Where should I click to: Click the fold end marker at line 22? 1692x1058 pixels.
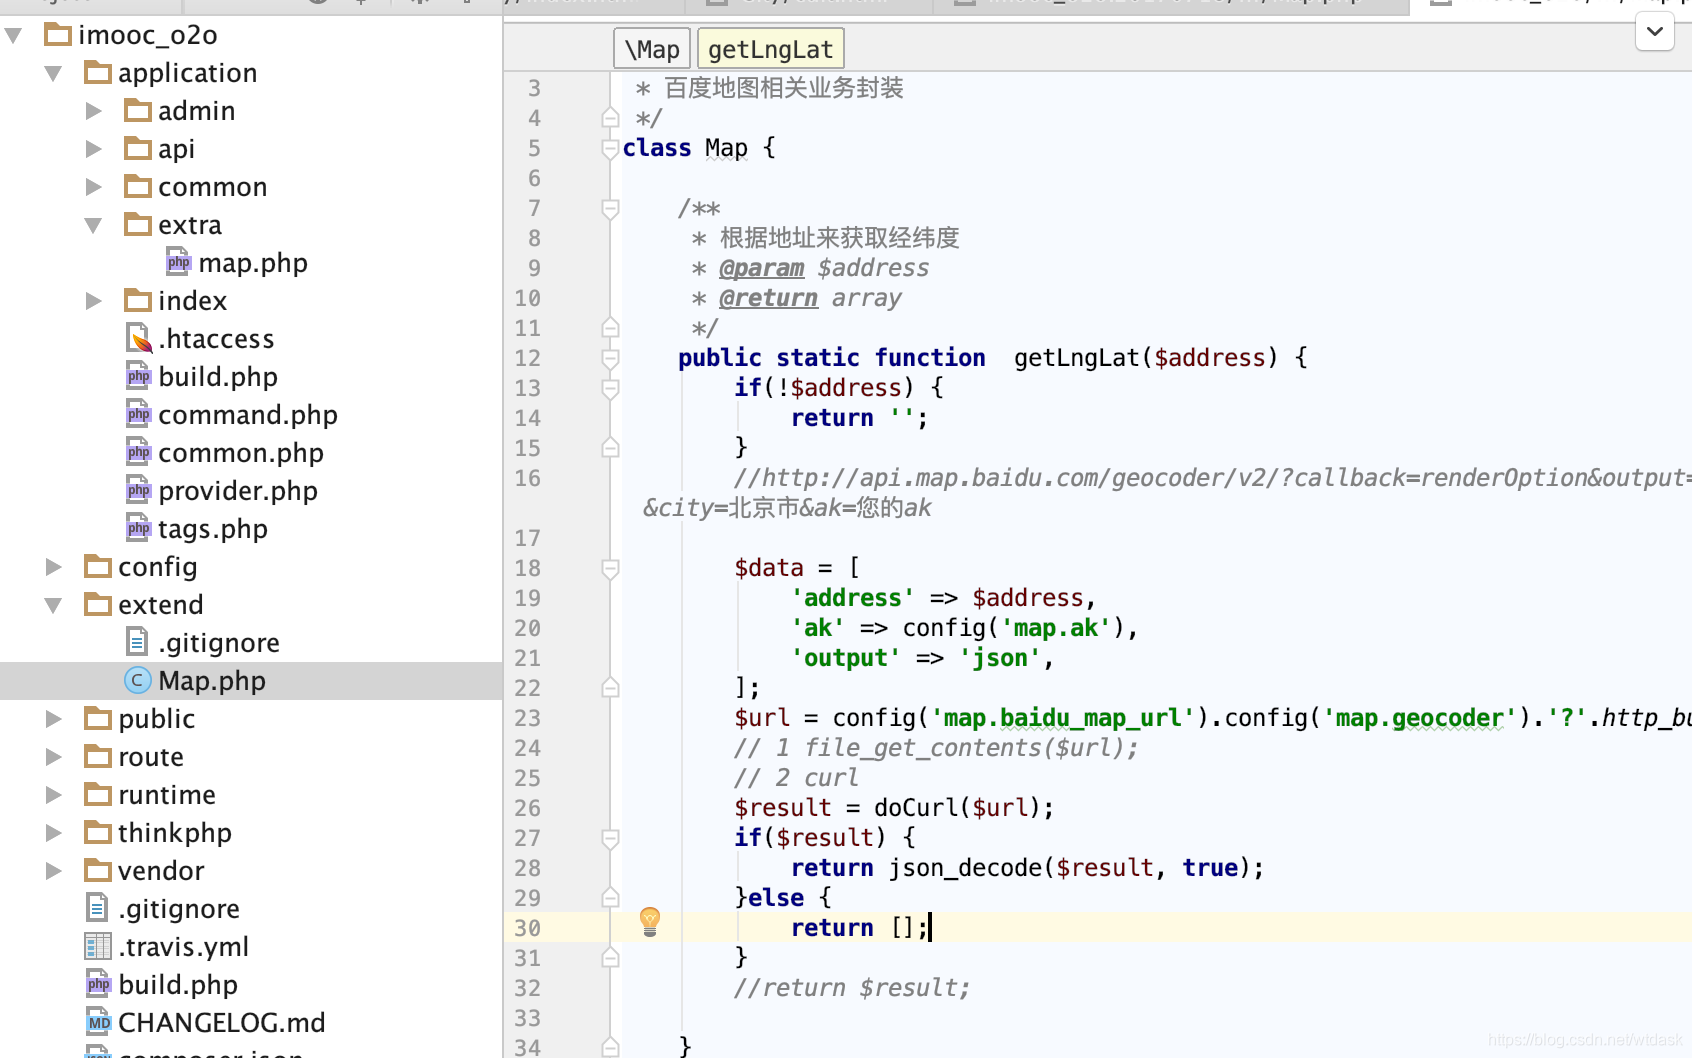610,688
